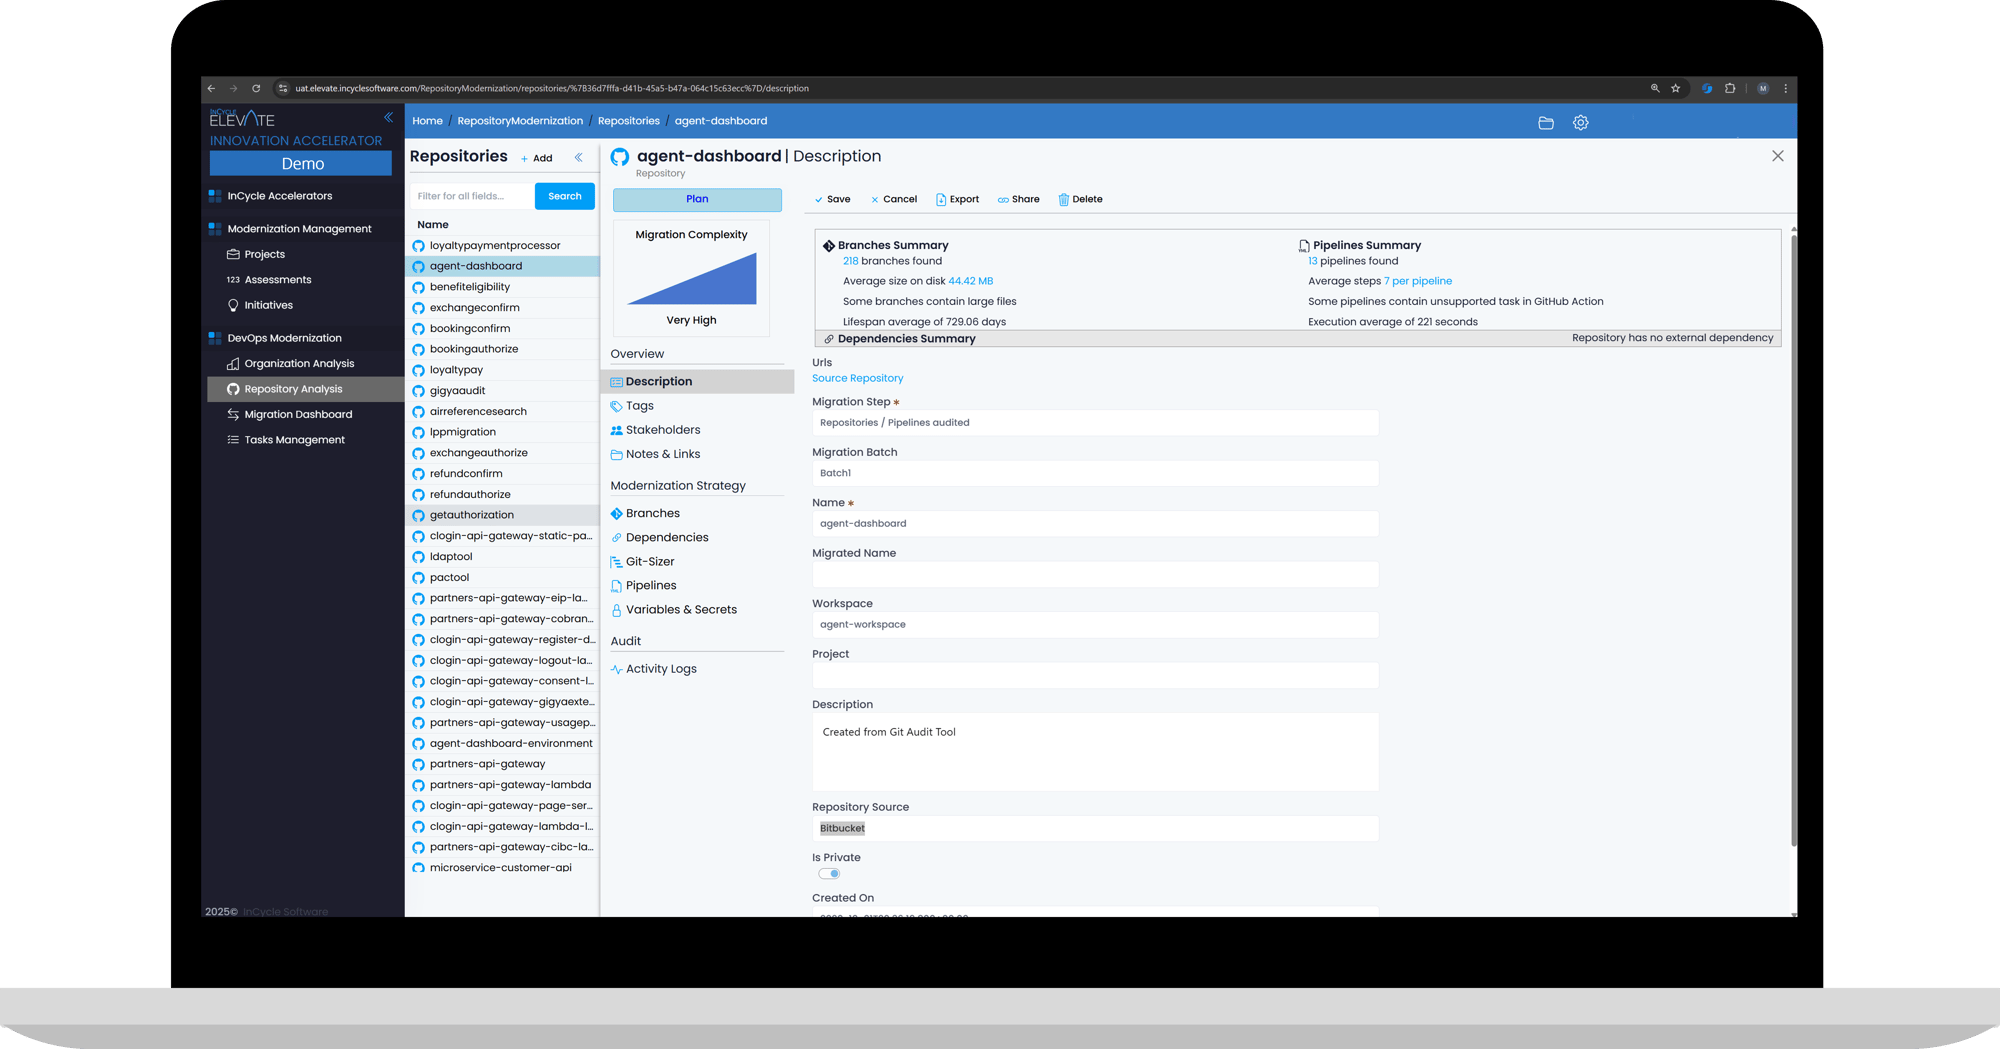Click the Share link icon
The image size is (2000, 1049).
[1003, 199]
